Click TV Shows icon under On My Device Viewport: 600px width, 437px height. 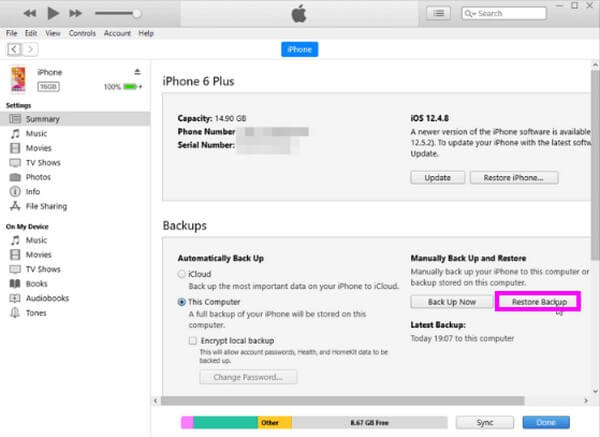[x=15, y=269]
